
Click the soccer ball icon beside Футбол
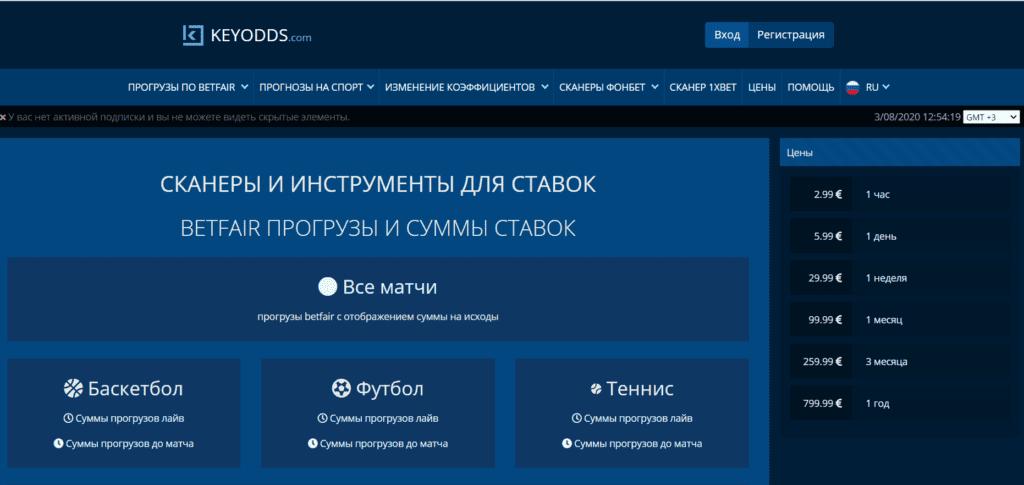[342, 389]
